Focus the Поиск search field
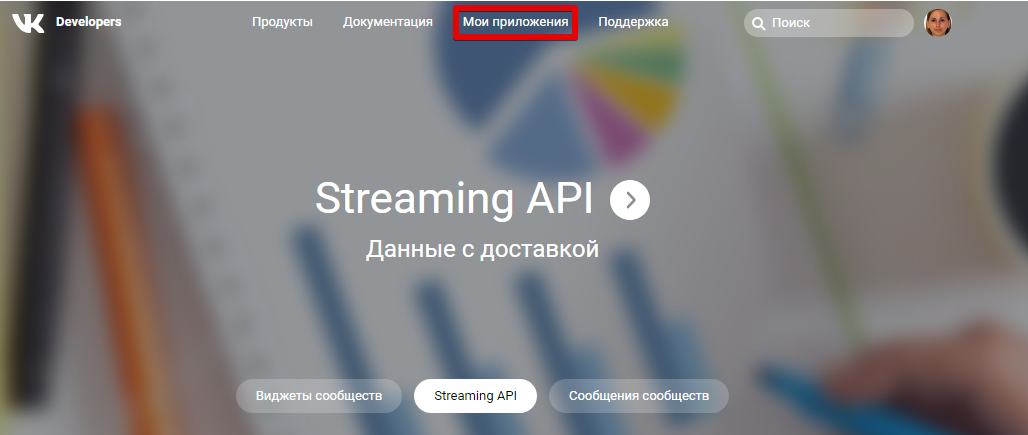Screen dimensions: 1028x435 [x=829, y=23]
